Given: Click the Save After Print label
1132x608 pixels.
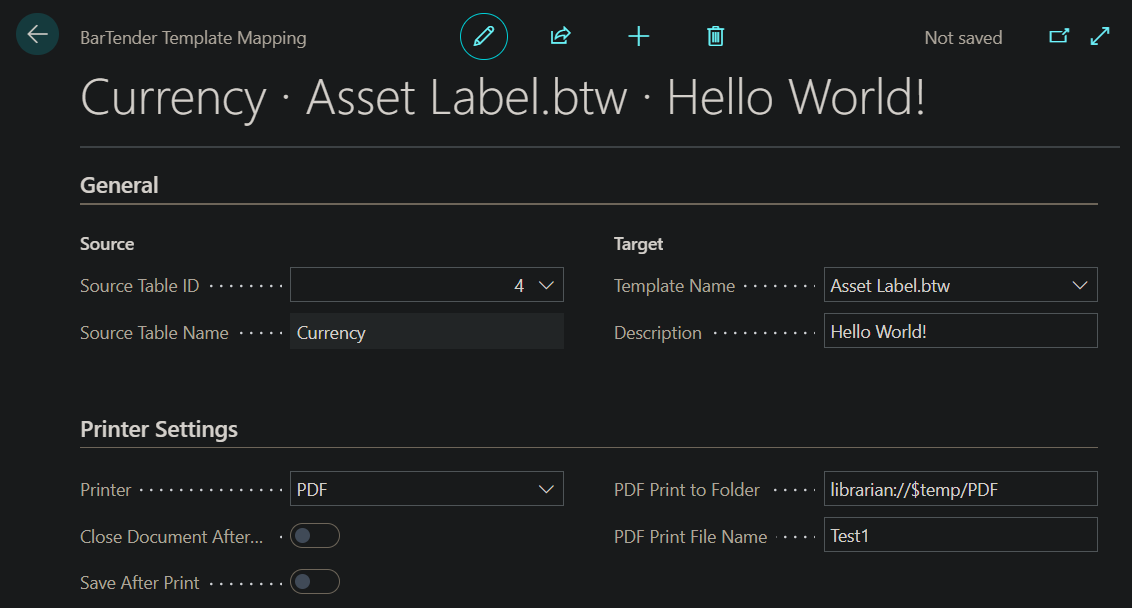Looking at the screenshot, I should click(x=139, y=583).
